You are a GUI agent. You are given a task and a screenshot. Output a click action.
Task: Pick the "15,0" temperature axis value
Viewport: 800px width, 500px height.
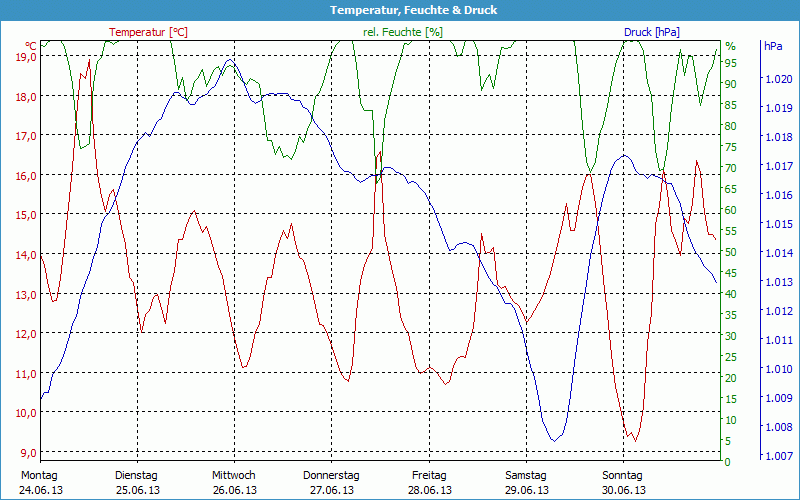pos(26,215)
